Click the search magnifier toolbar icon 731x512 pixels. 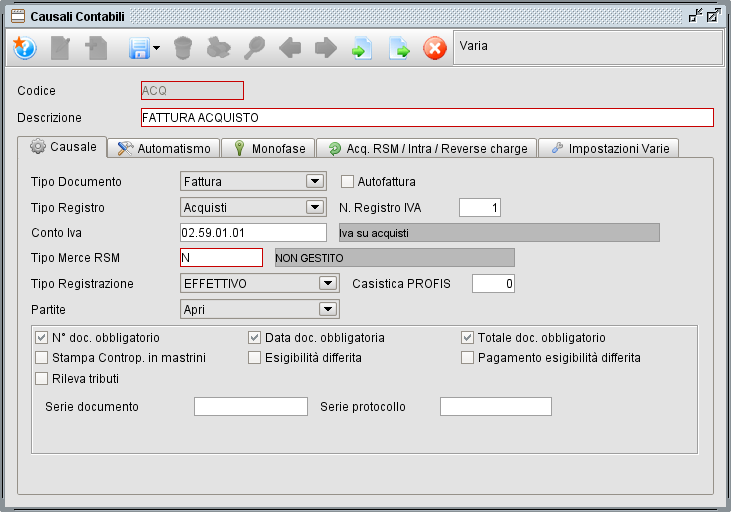(x=254, y=48)
